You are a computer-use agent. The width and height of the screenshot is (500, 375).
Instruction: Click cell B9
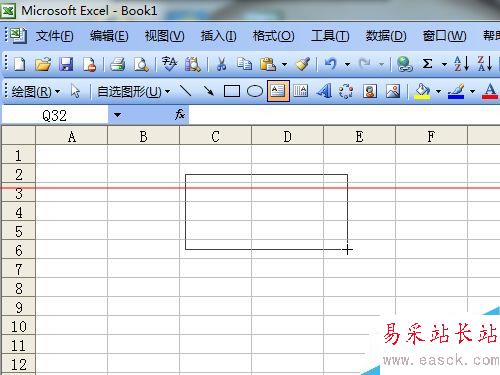(143, 307)
